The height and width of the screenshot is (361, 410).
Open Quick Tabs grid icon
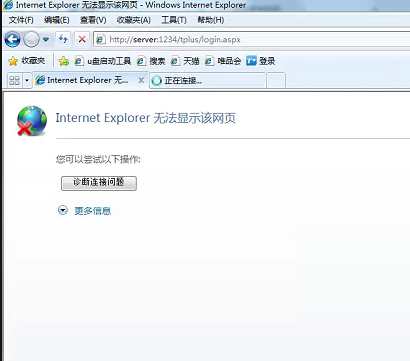point(15,80)
